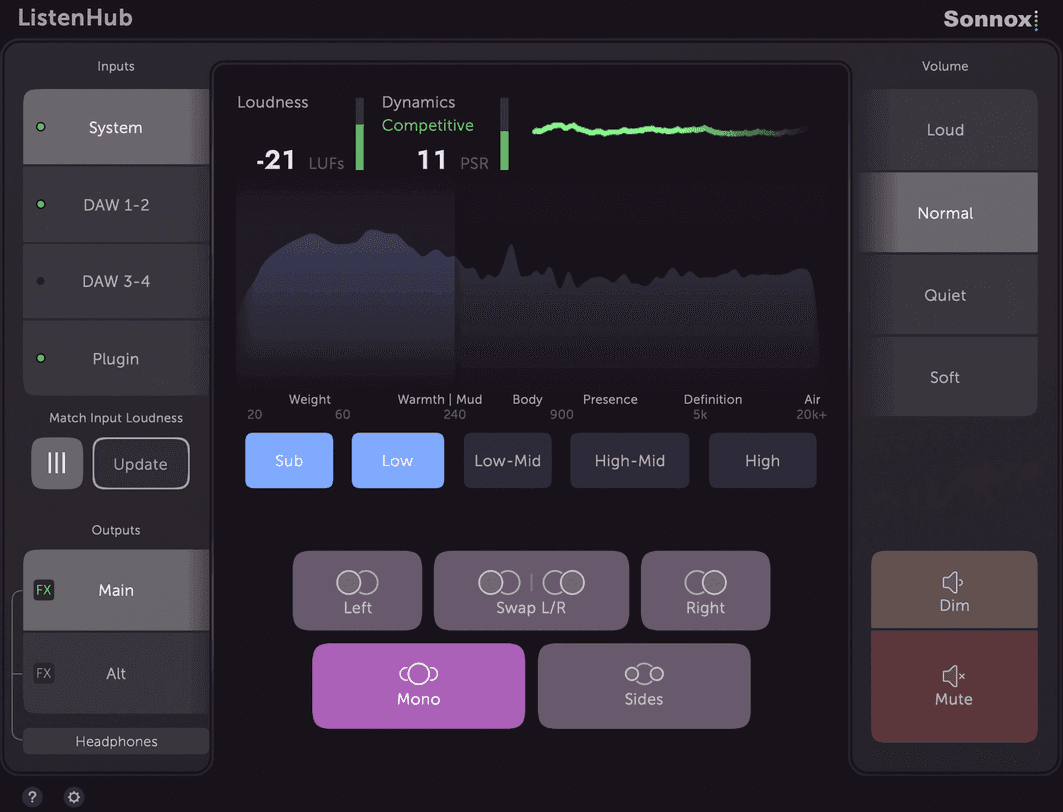1063x812 pixels.
Task: Solo the Left channel
Action: coord(357,591)
